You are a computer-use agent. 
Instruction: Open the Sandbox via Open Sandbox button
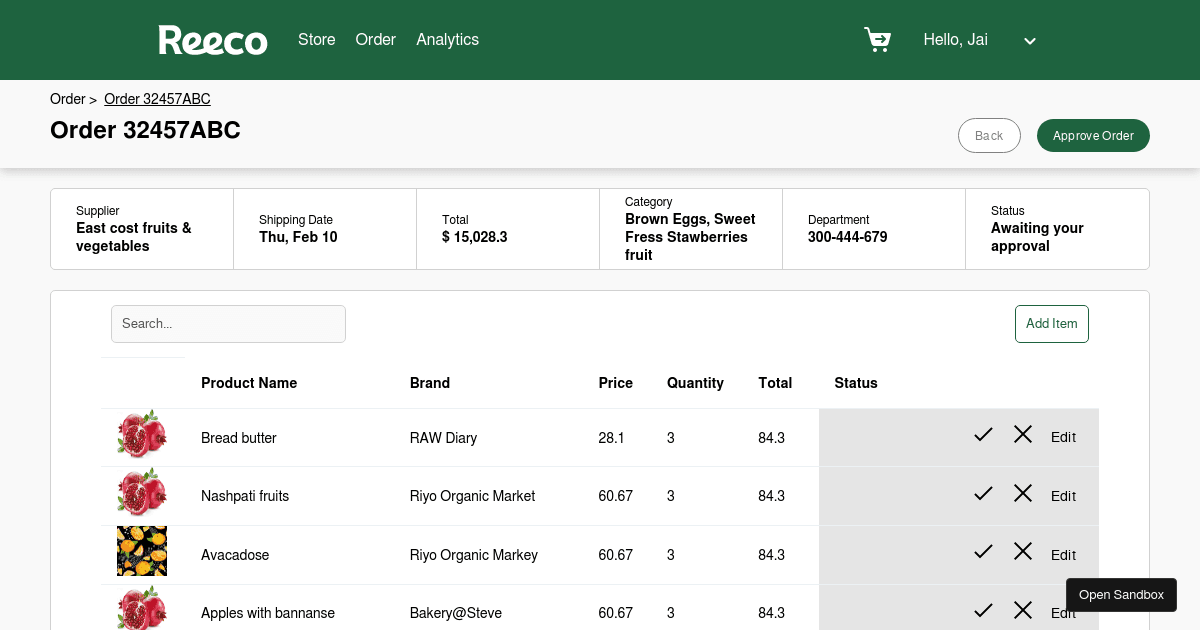point(1121,595)
